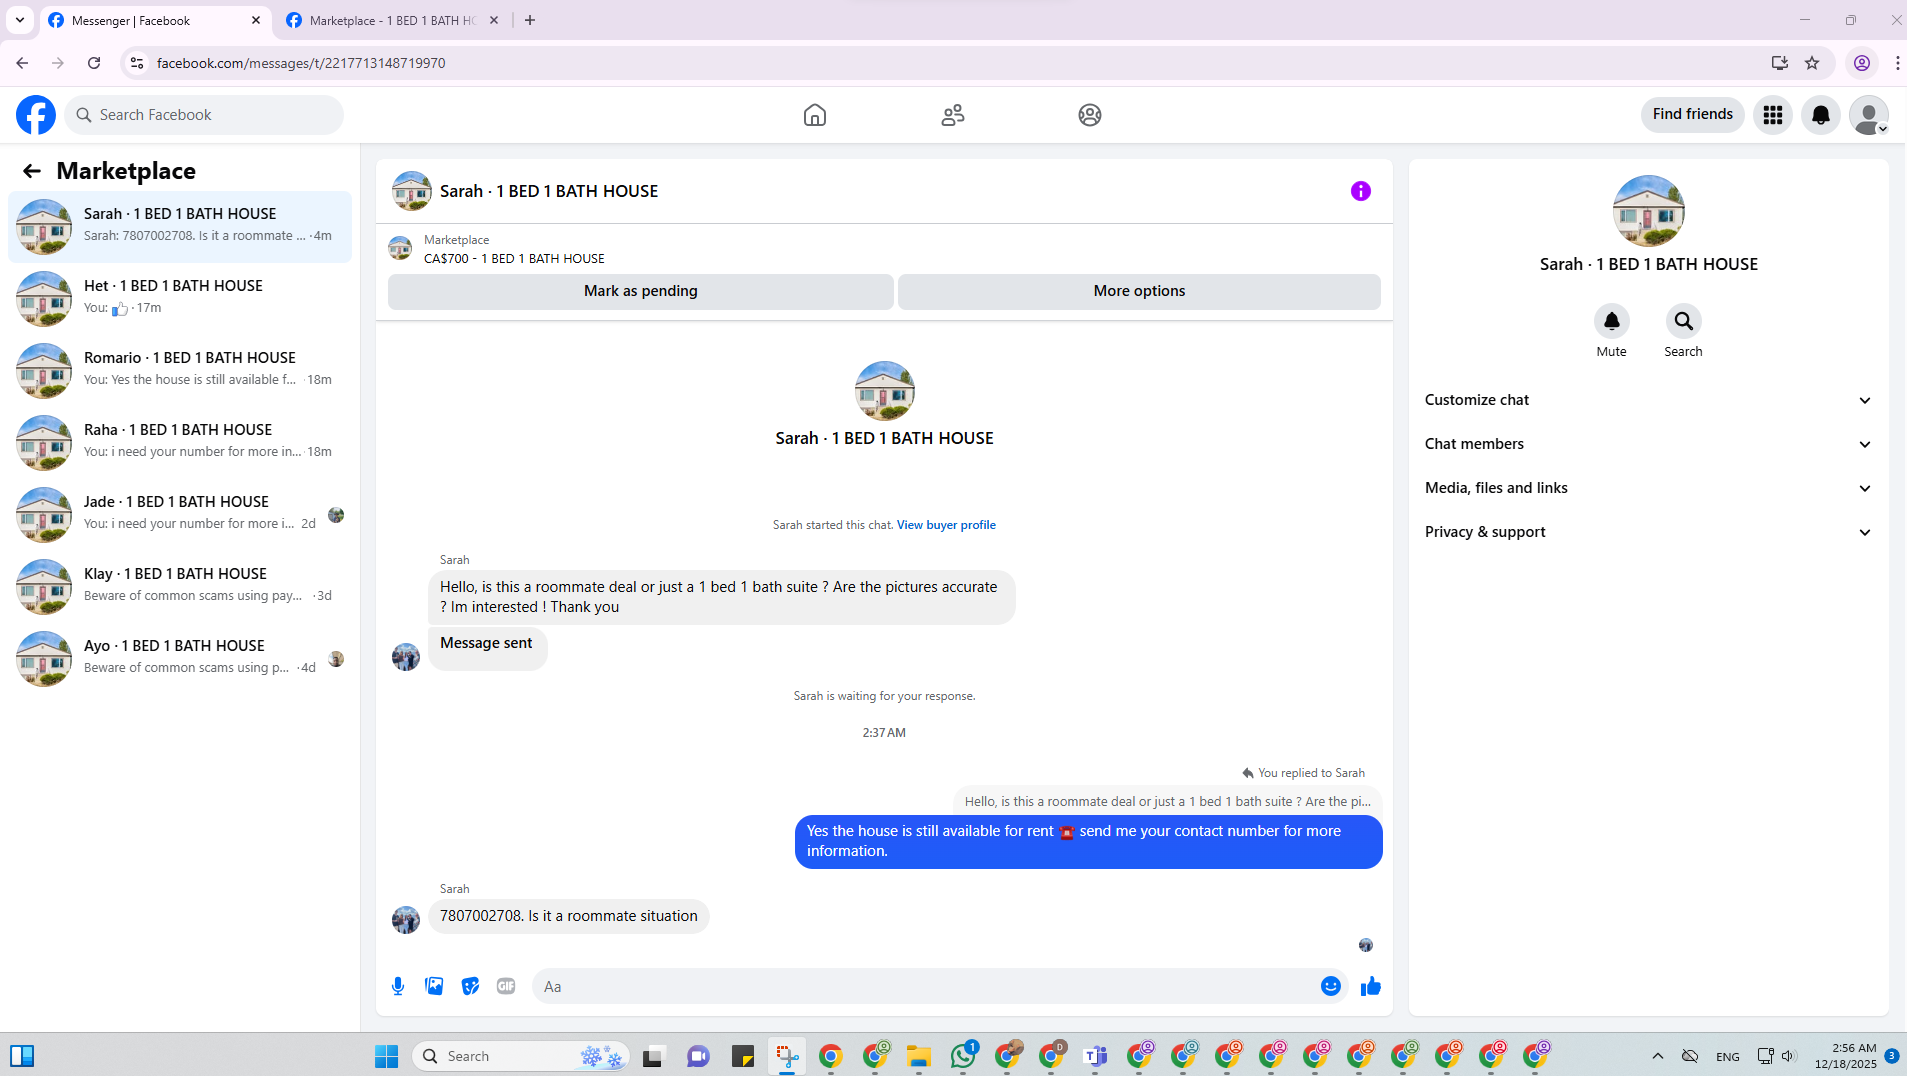Open File Explorer from the taskbar

(x=919, y=1056)
